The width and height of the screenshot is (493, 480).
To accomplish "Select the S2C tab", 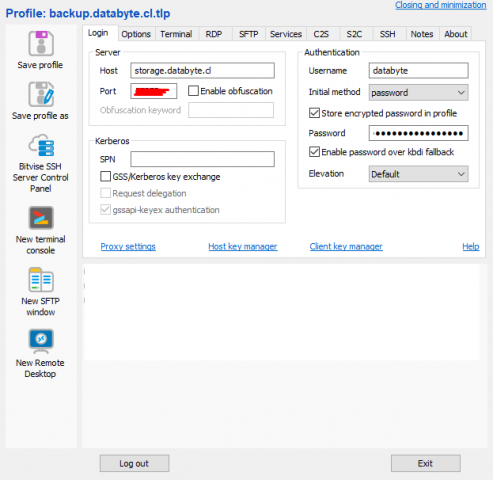I will [354, 34].
